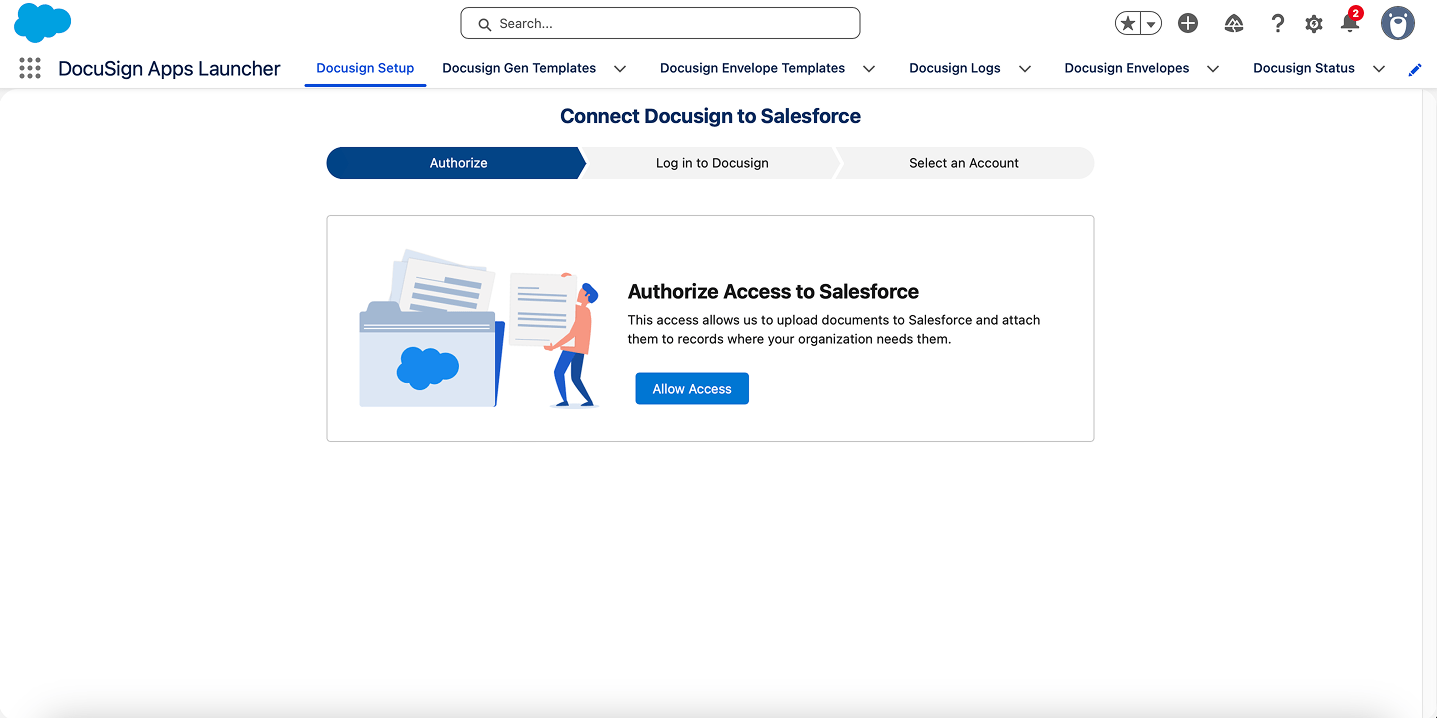1437x718 pixels.
Task: Expand the Docusign Envelopes chevron
Action: [1213, 69]
